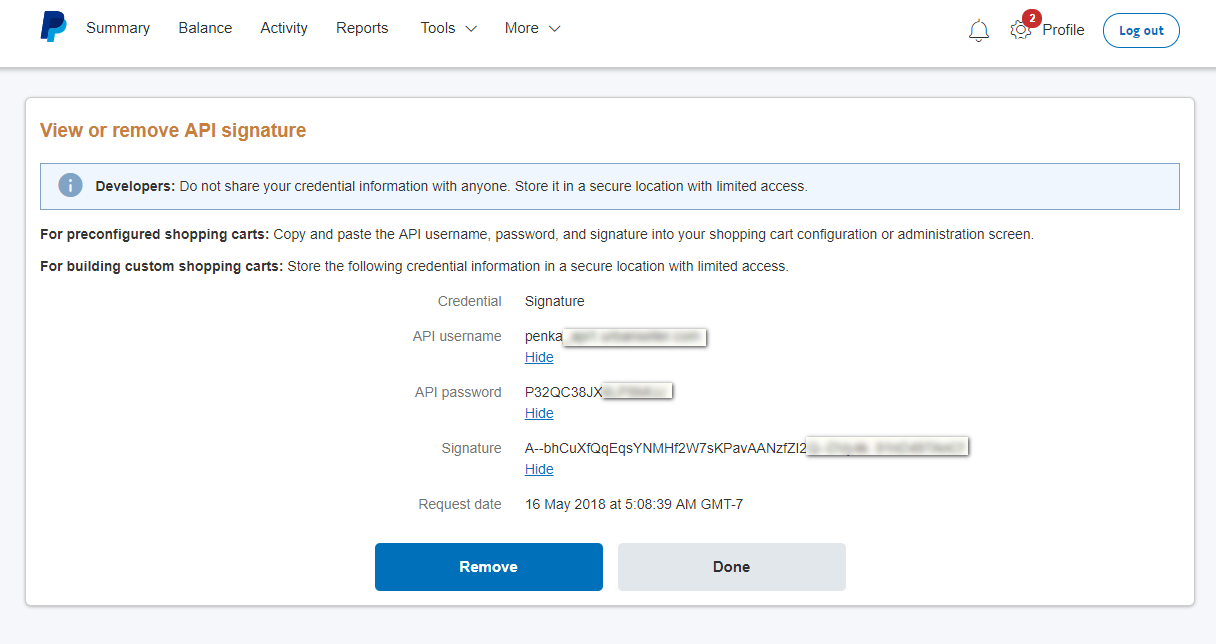Viewport: 1216px width, 644px height.
Task: Click the info icon in Developers notice
Action: click(x=70, y=186)
